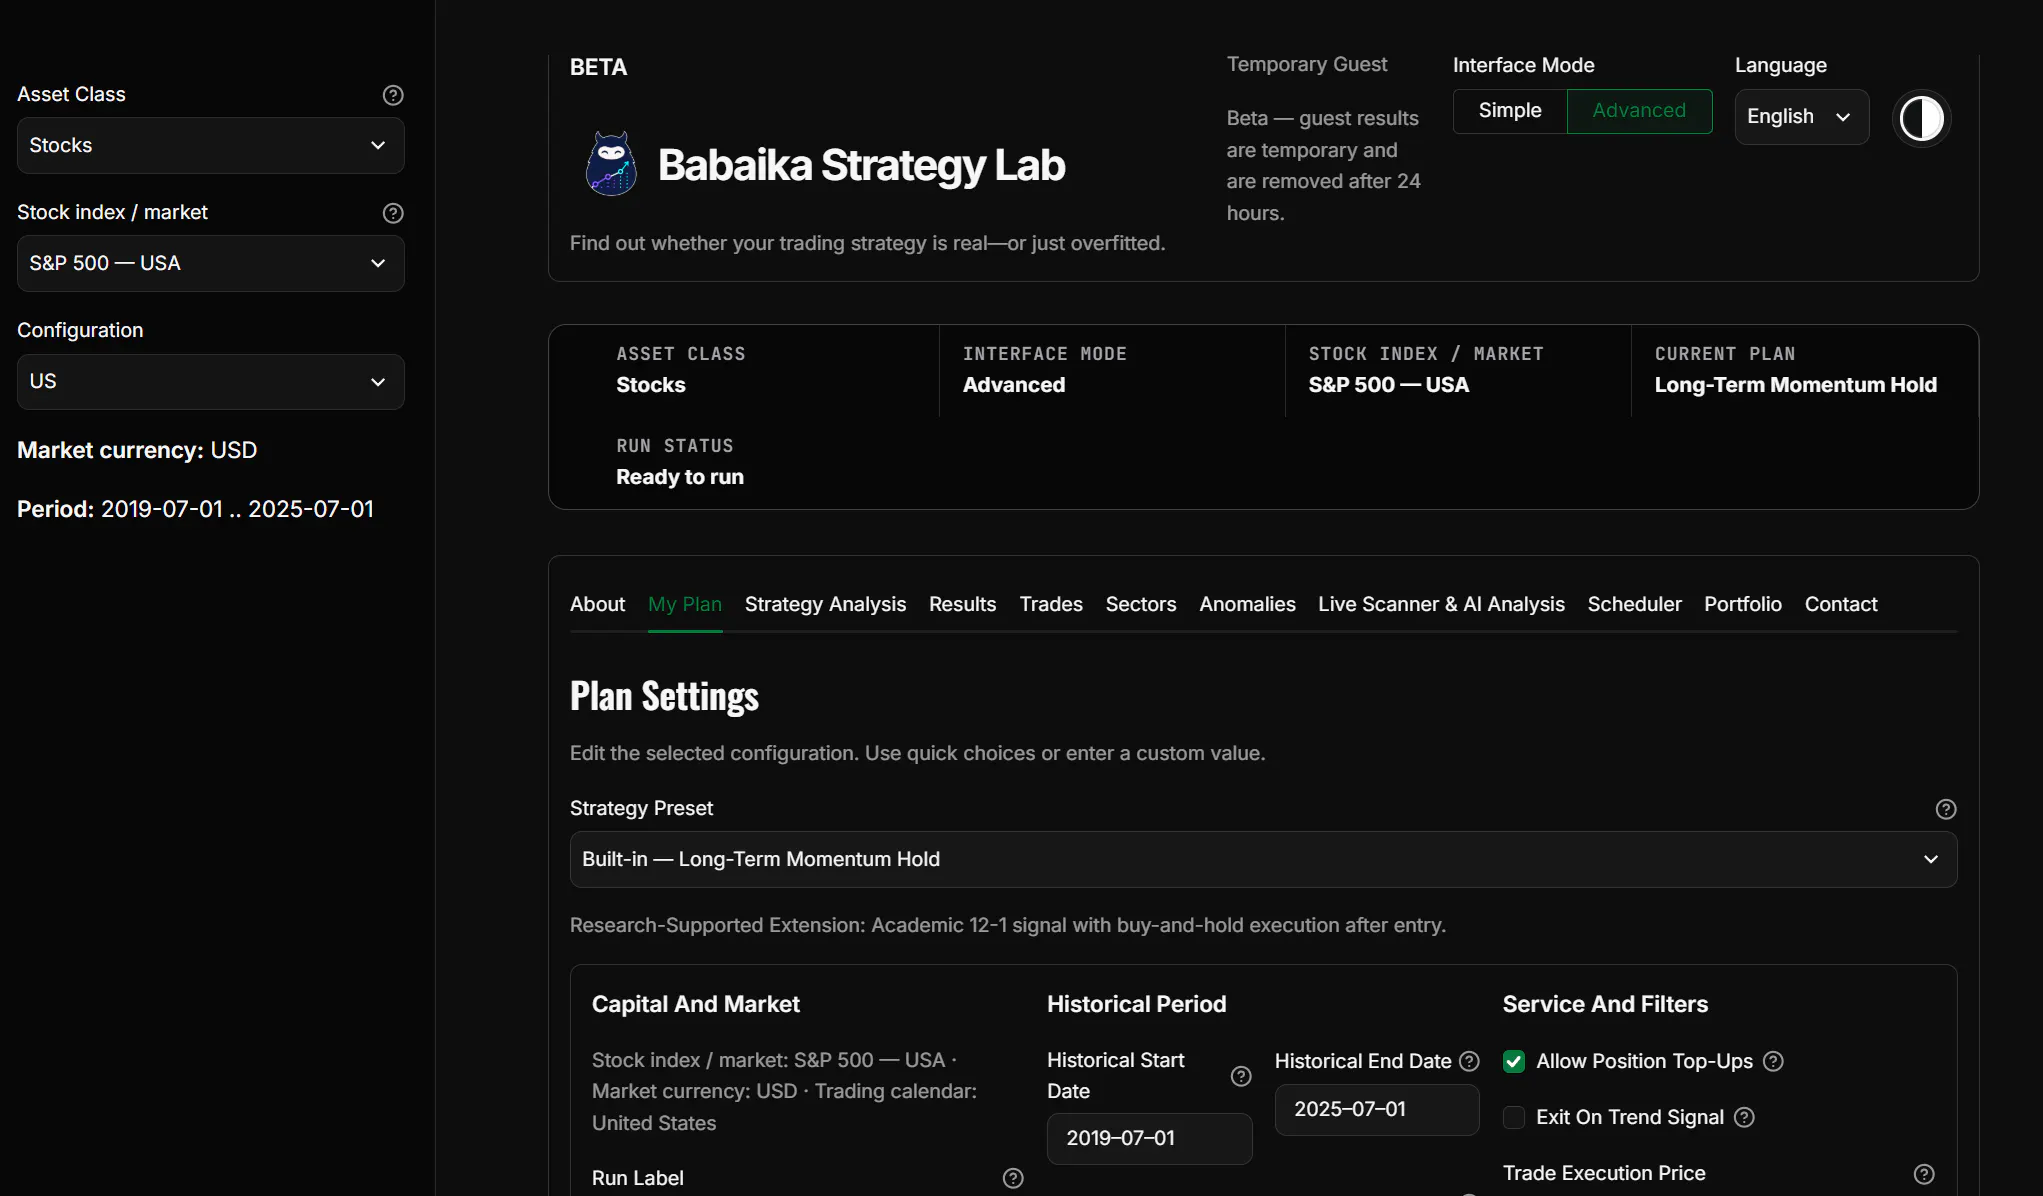Open Historical End Date help icon

[x=1469, y=1061]
